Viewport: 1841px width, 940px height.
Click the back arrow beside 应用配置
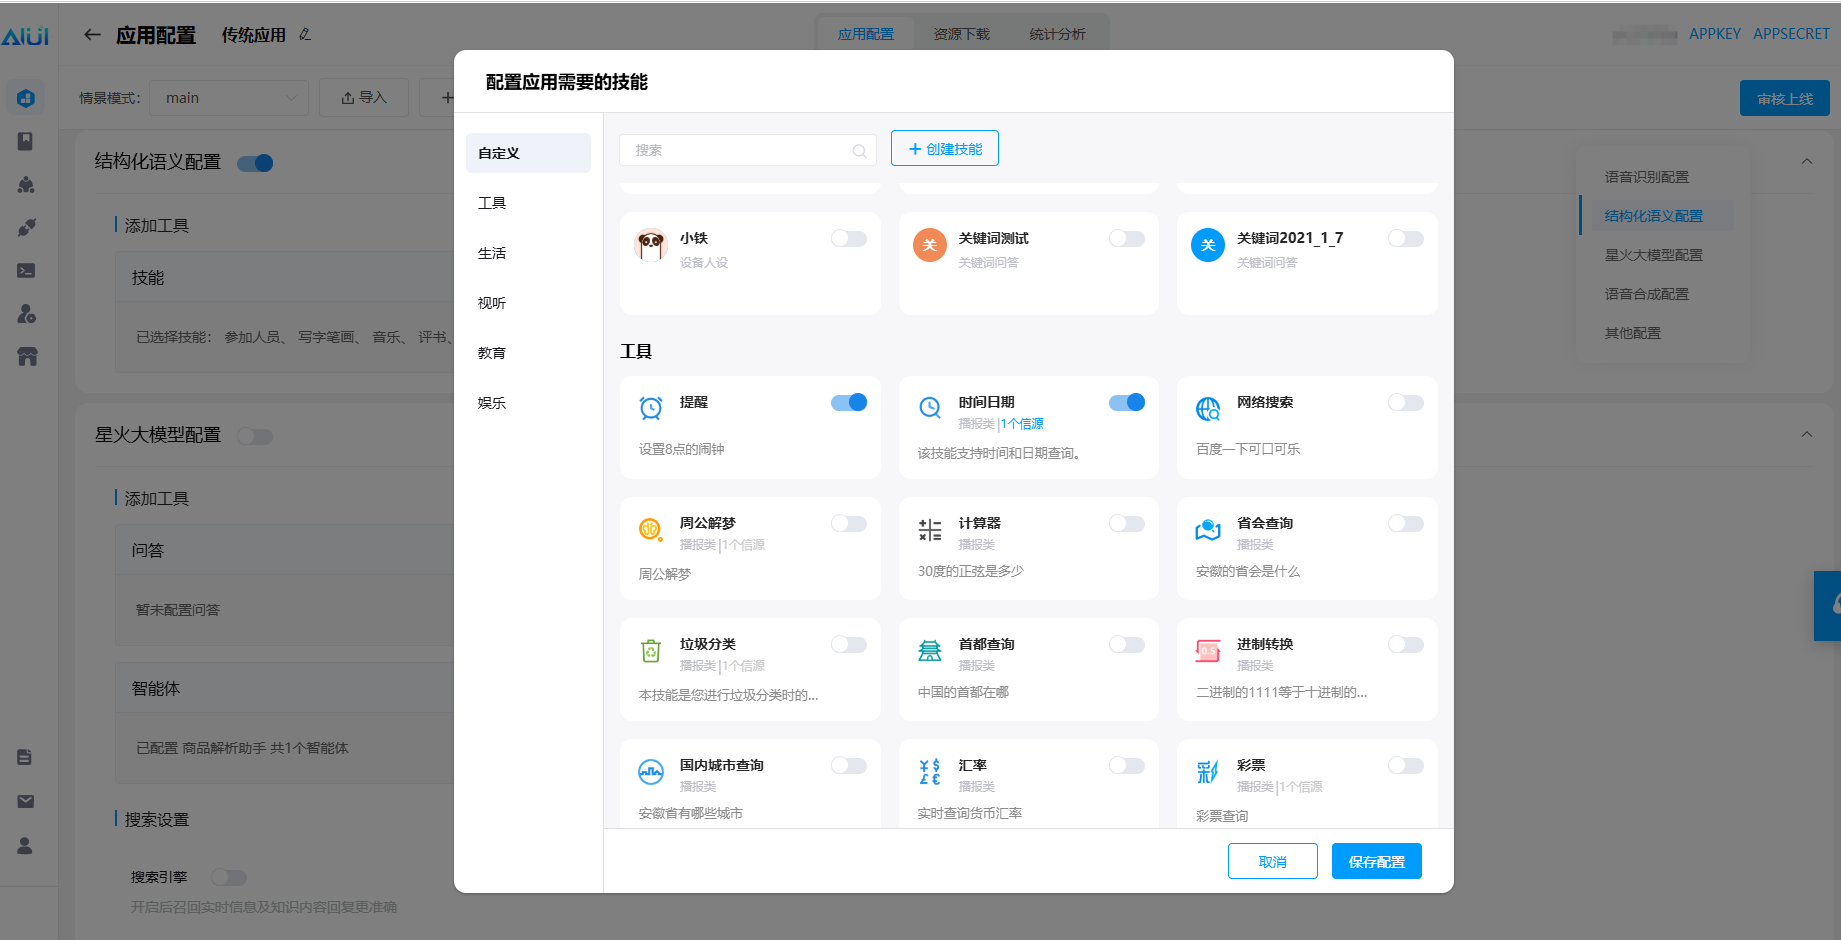[x=92, y=35]
